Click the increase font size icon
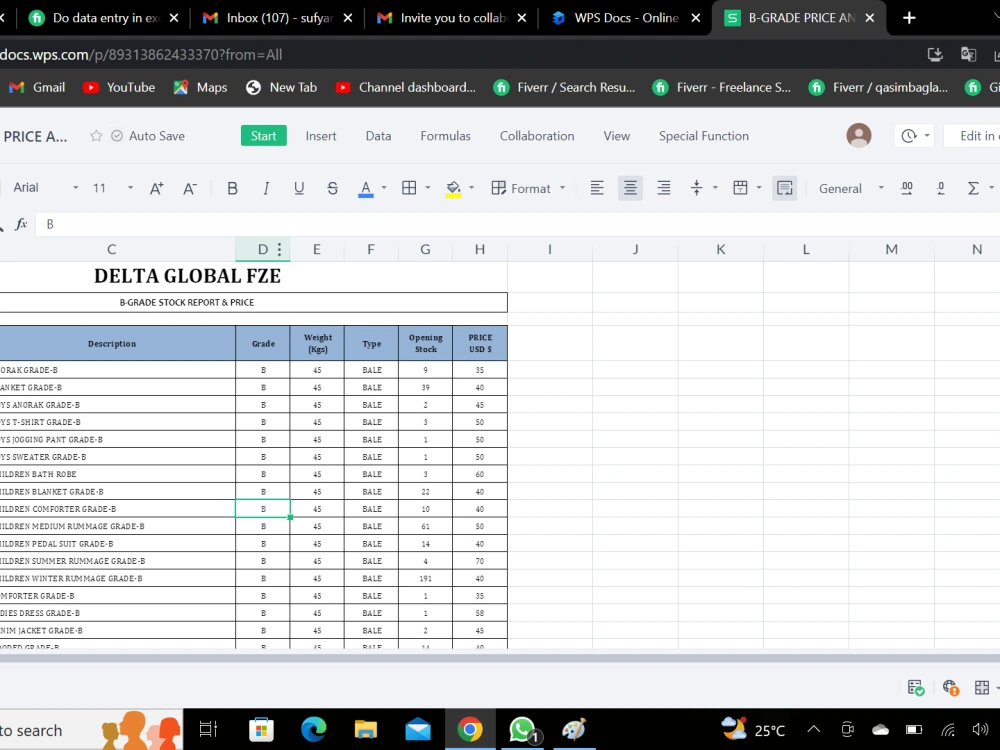The image size is (1000, 750). click(x=155, y=186)
